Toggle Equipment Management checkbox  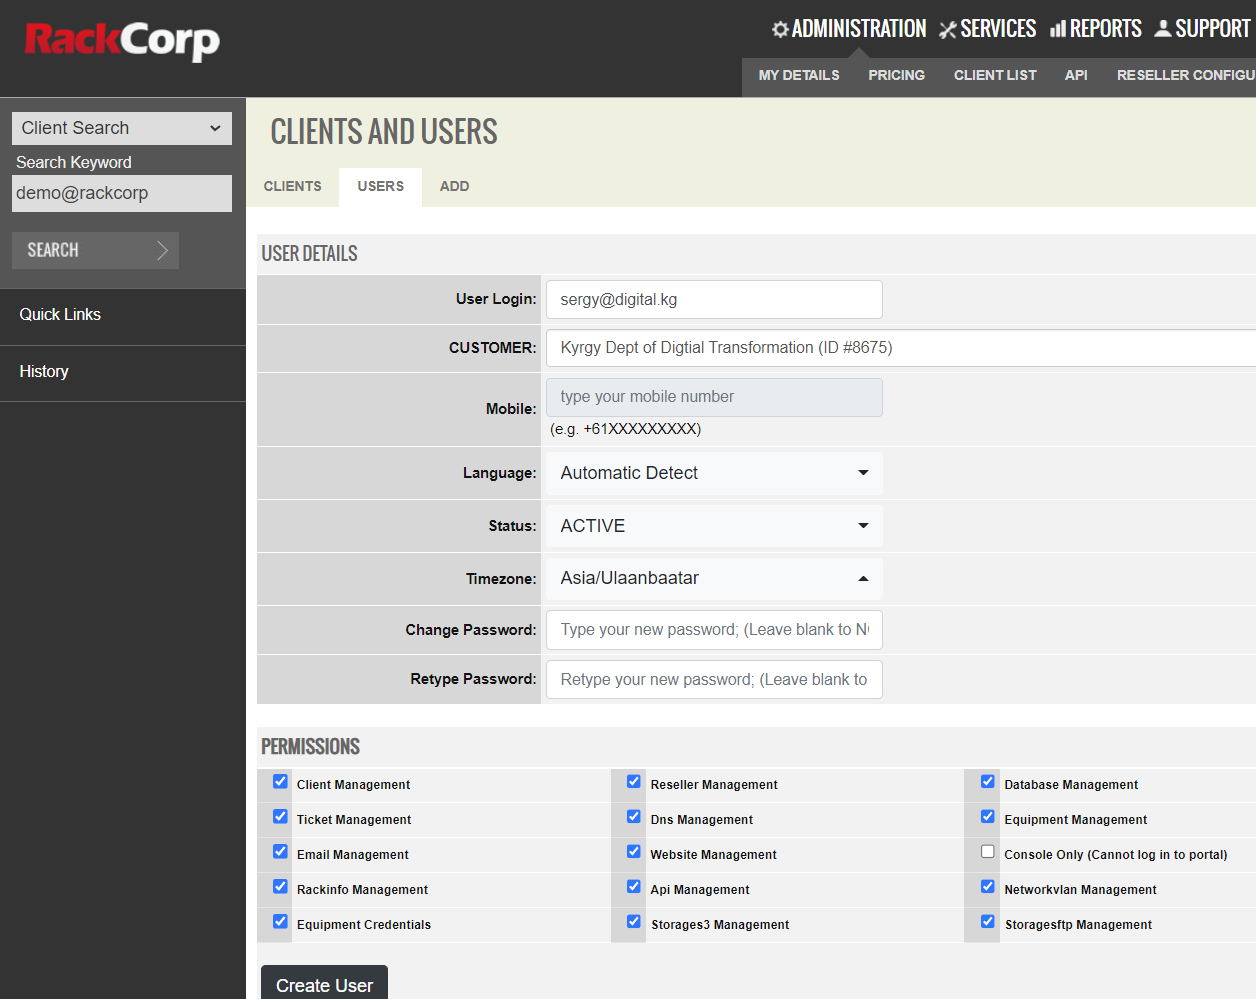(988, 817)
